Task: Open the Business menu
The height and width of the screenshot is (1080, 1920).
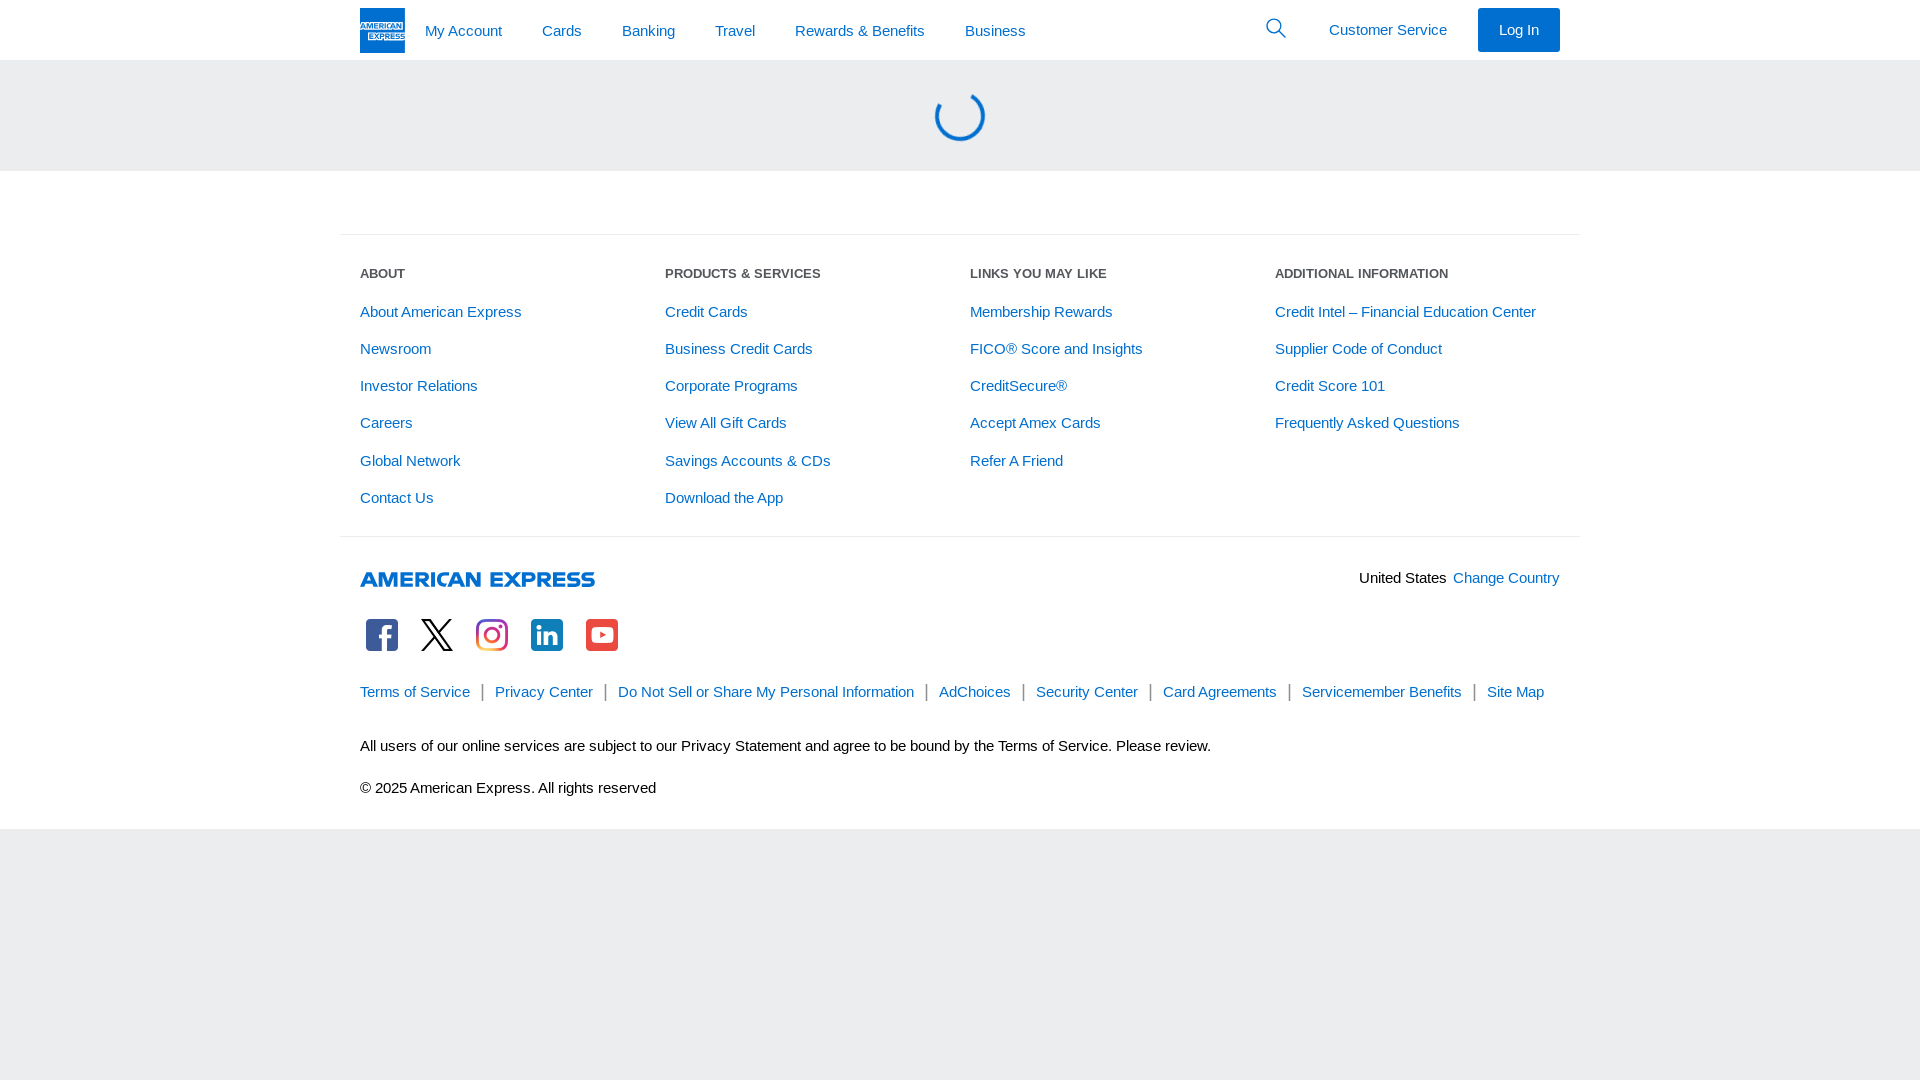Action: click(x=995, y=31)
